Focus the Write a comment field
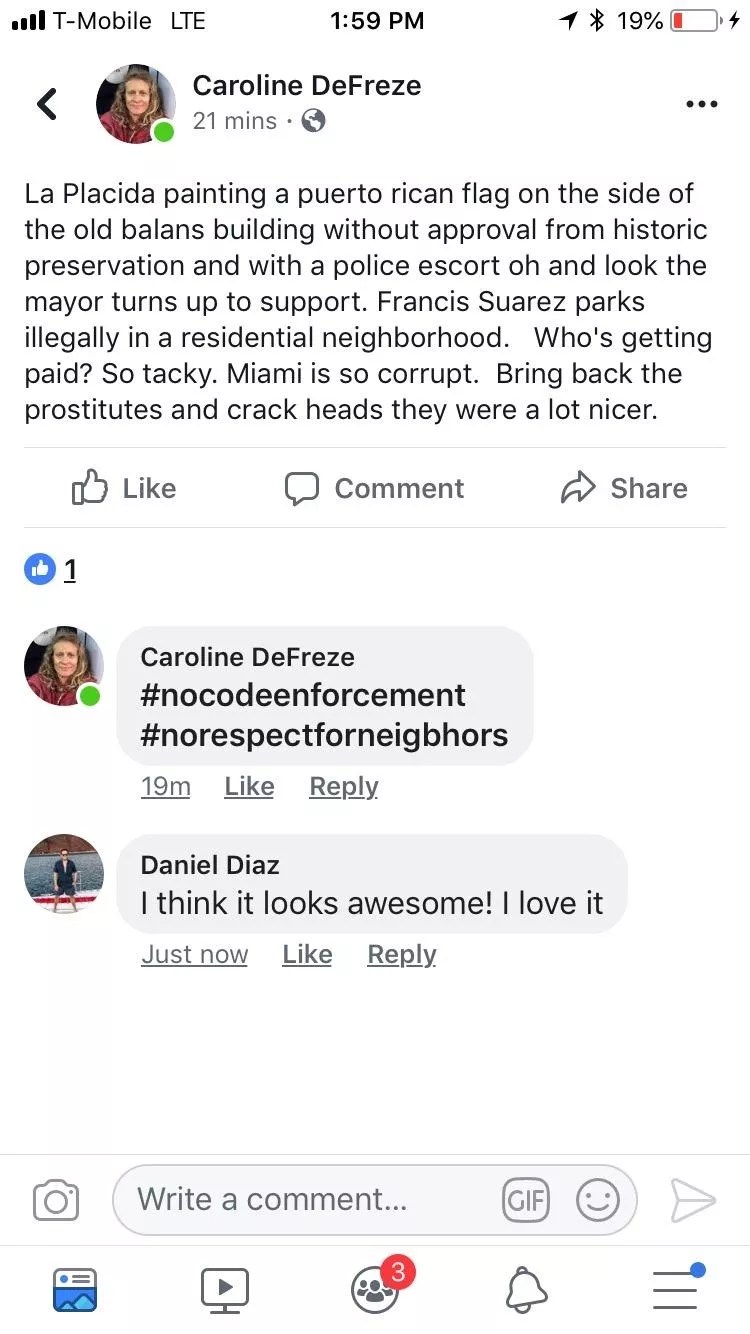Image resolution: width=750 pixels, height=1334 pixels. 310,1200
